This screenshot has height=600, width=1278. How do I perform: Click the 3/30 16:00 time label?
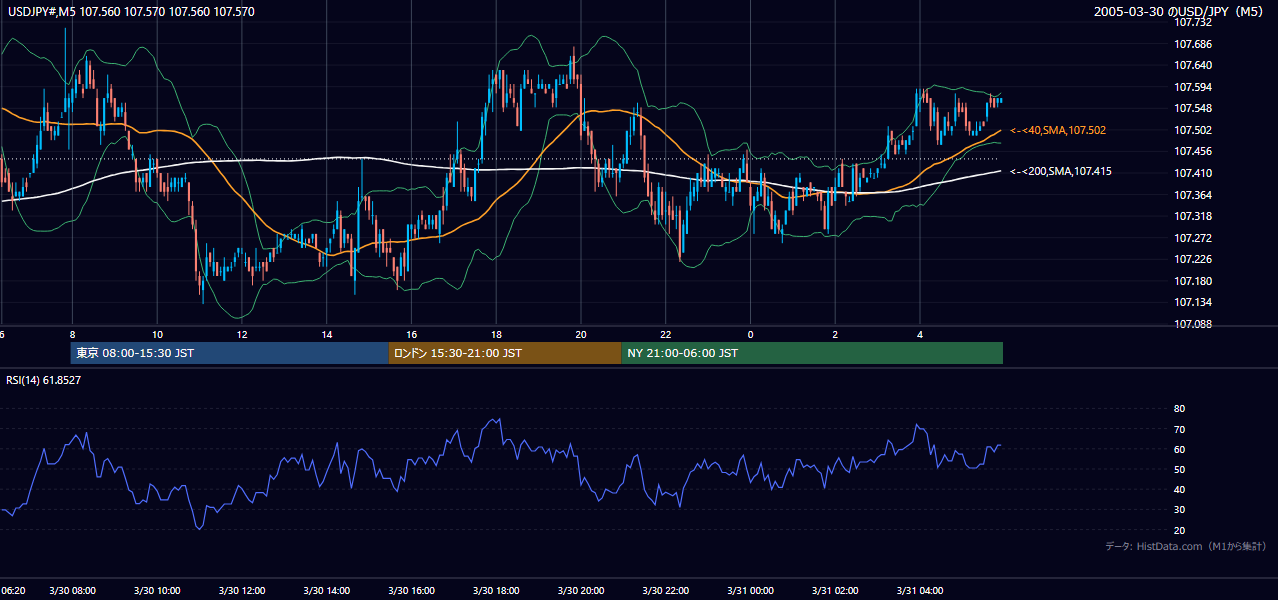pos(411,591)
